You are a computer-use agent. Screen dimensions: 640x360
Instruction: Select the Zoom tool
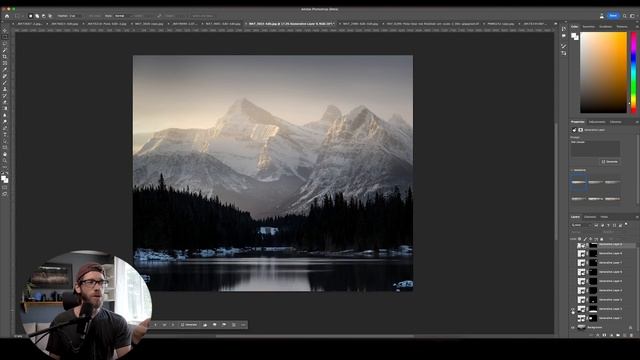[x=5, y=160]
